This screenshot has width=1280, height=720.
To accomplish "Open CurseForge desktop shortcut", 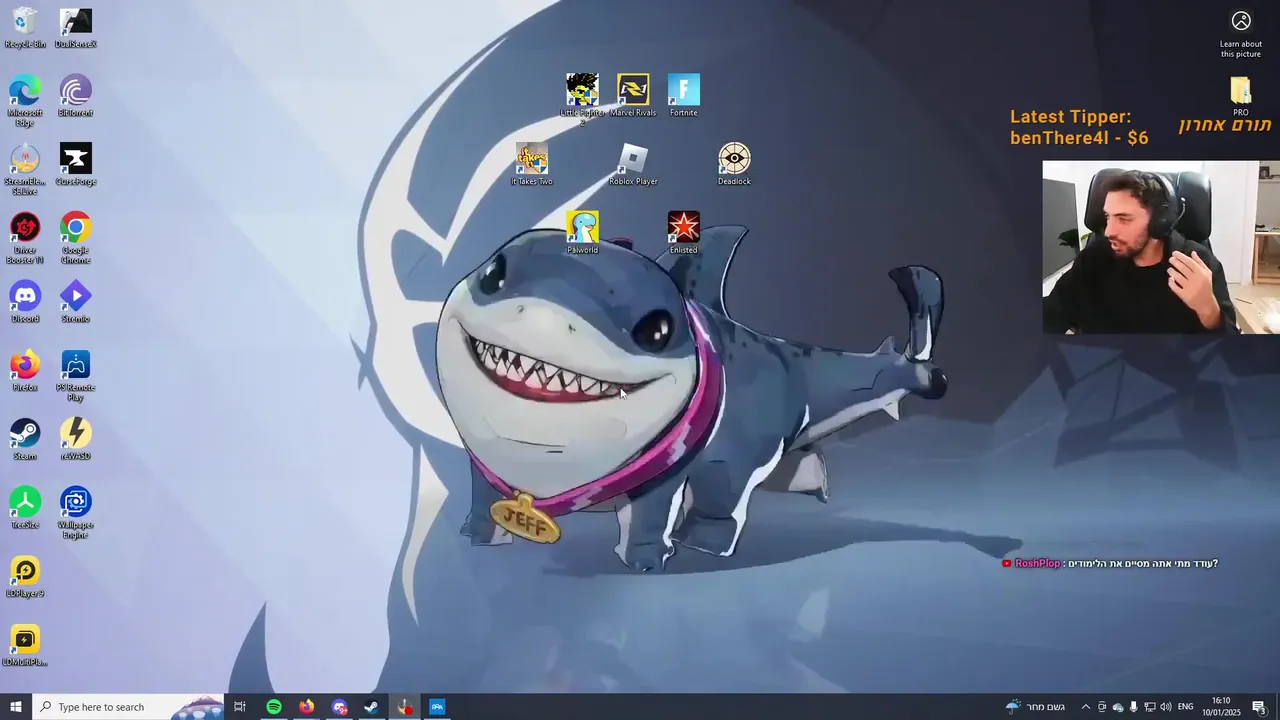I will tap(76, 165).
